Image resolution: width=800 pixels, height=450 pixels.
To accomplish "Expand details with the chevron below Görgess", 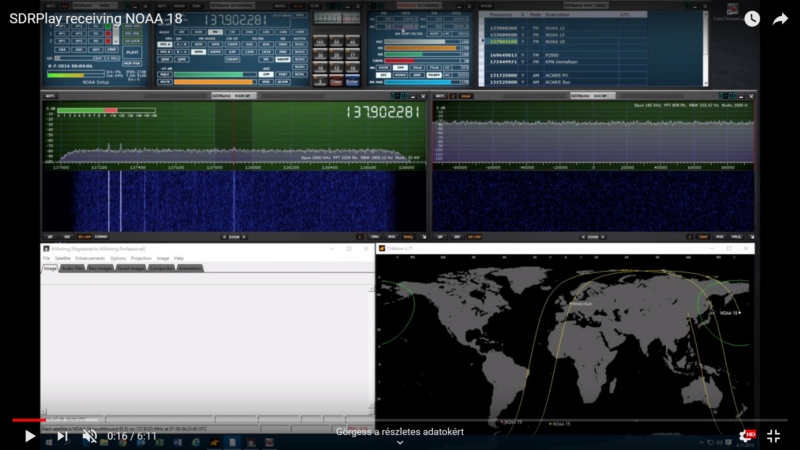I will (x=400, y=443).
